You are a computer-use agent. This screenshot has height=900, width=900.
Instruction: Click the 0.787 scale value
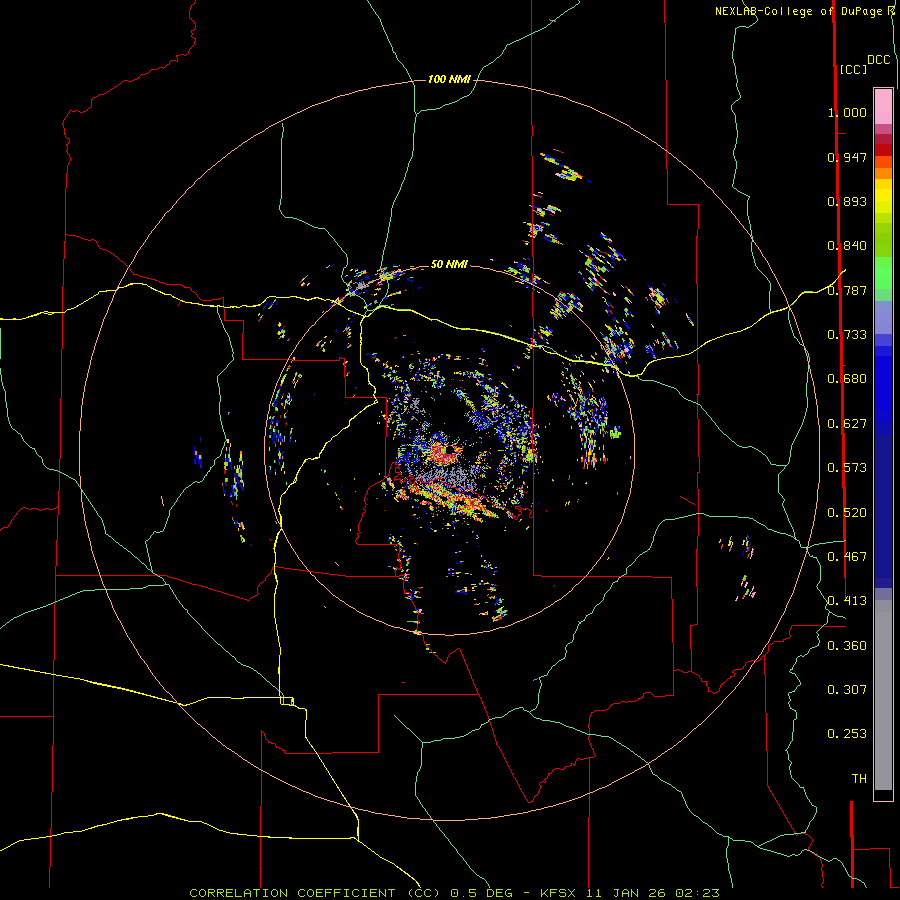tap(847, 290)
